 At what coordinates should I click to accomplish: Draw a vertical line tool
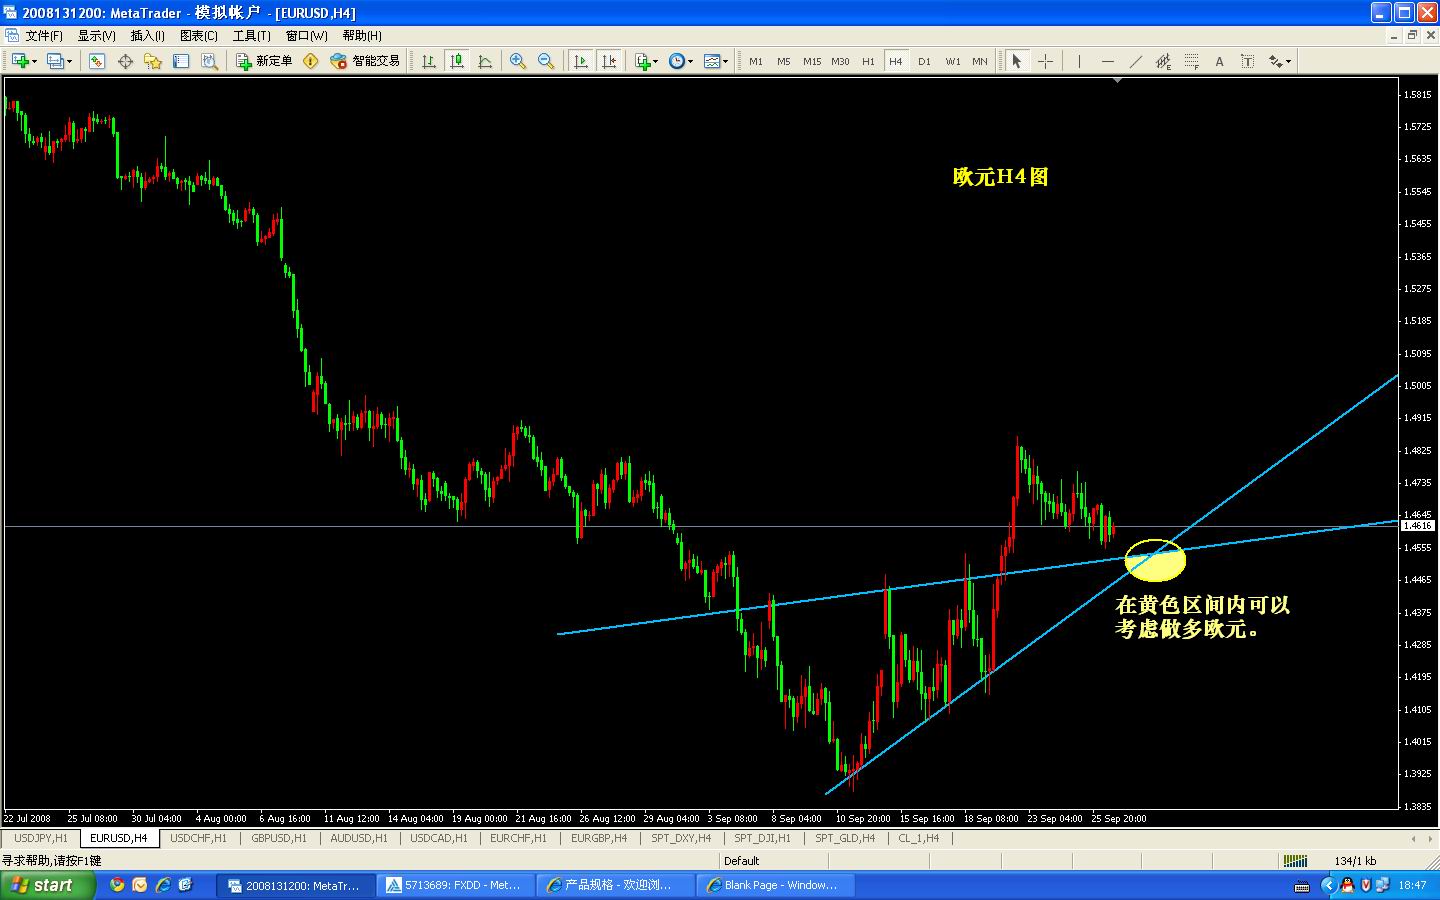1079,61
